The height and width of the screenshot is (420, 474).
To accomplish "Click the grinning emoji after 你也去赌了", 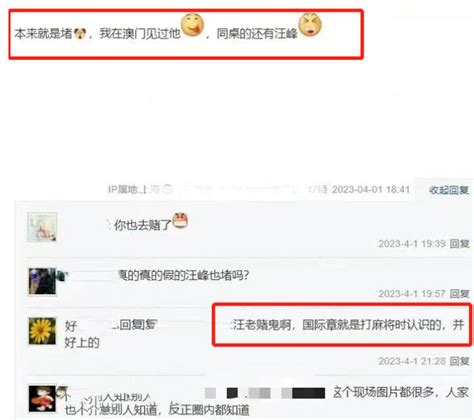I will [x=180, y=220].
